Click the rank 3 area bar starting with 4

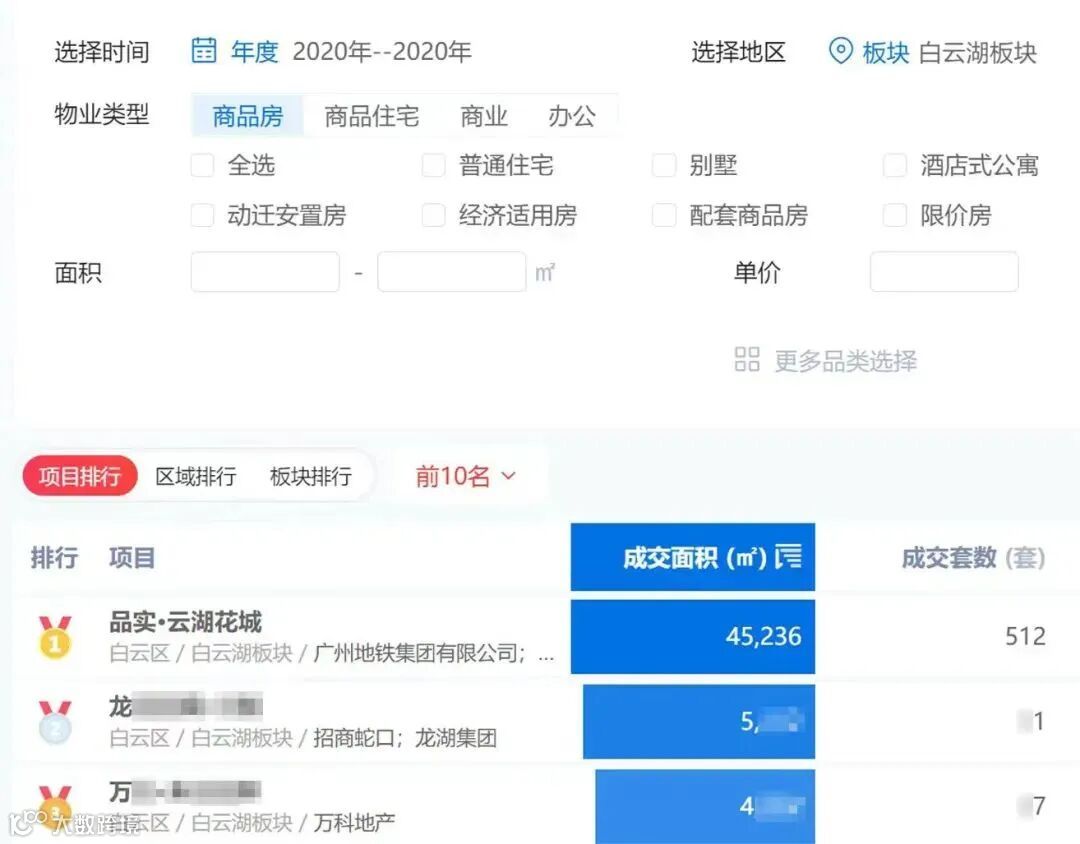tap(705, 806)
